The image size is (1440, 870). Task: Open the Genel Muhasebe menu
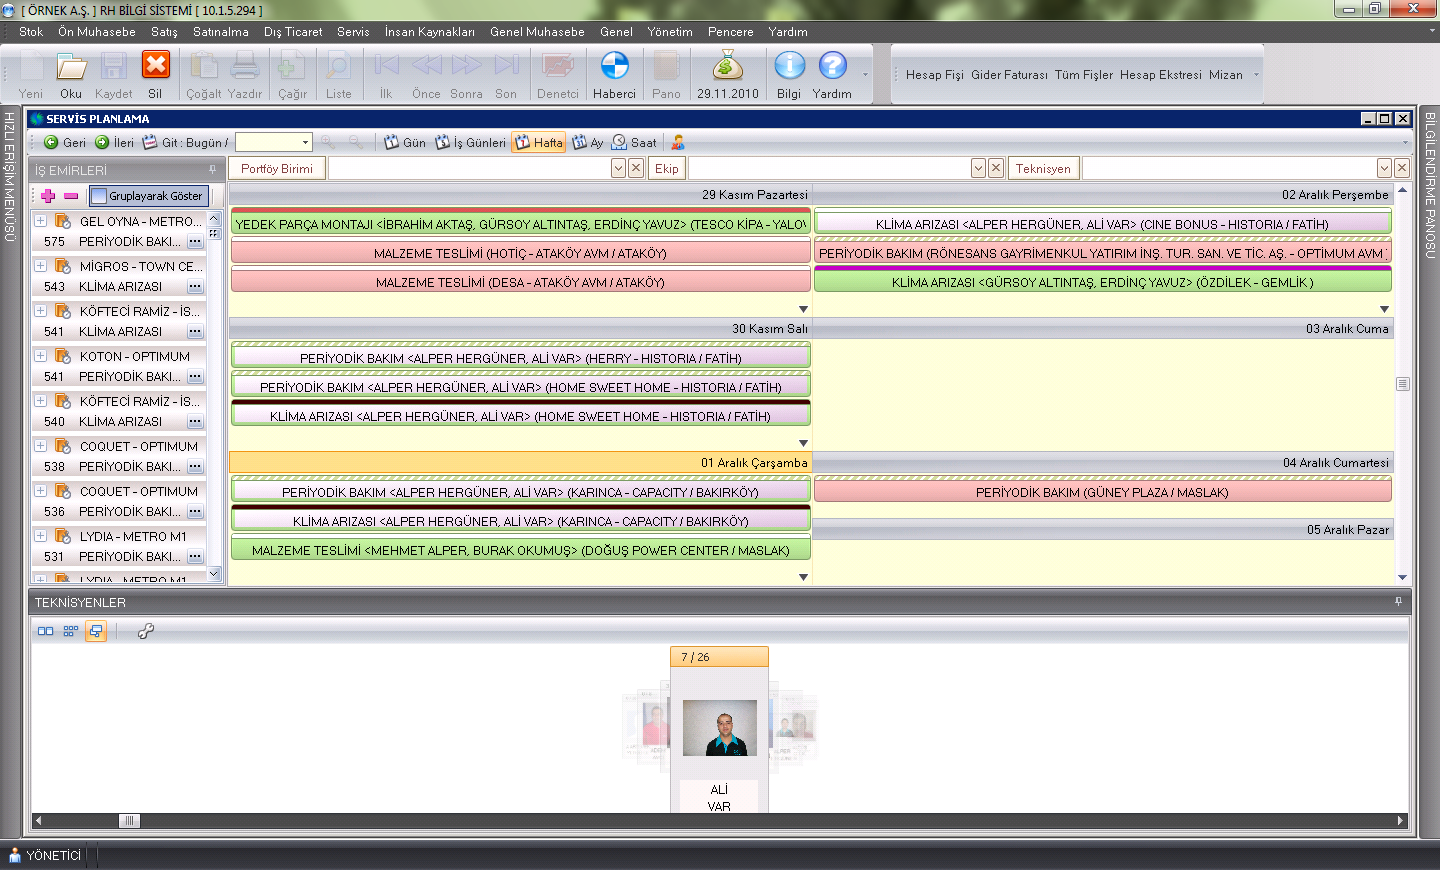pyautogui.click(x=537, y=32)
